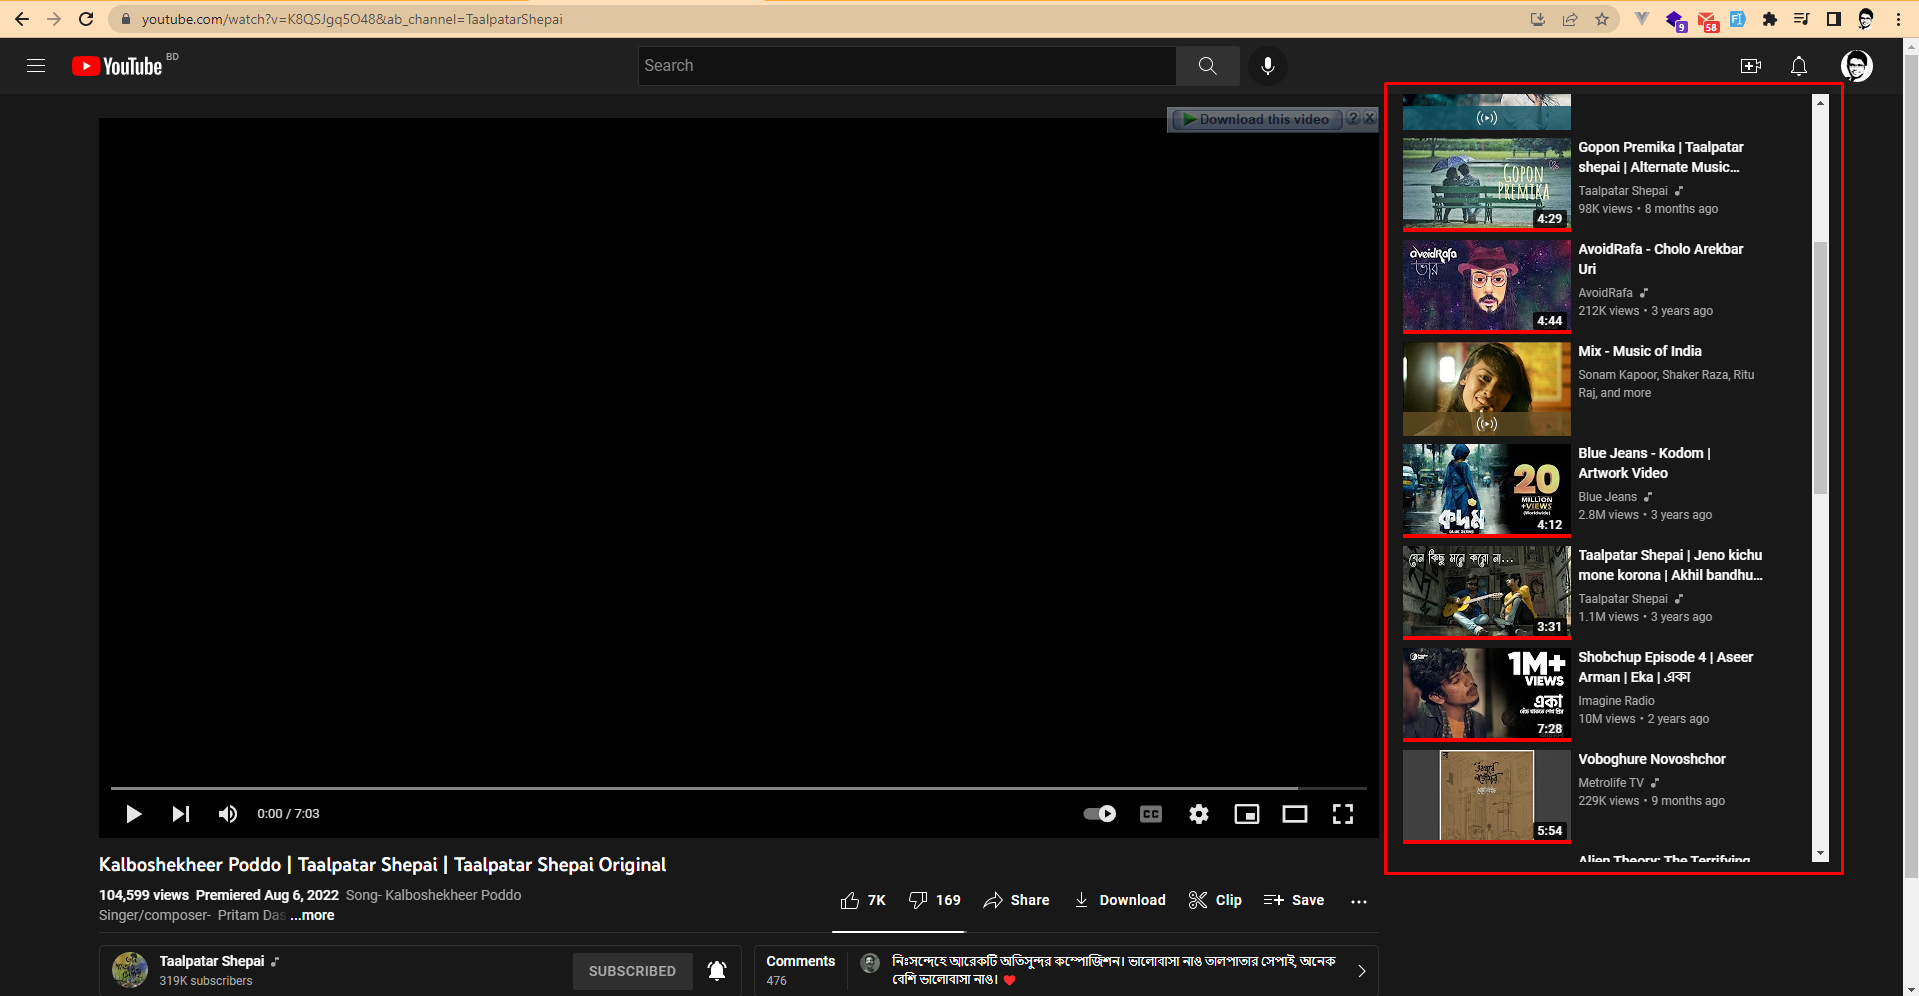
Task: Click the SUBSCRIBED button
Action: (x=632, y=971)
